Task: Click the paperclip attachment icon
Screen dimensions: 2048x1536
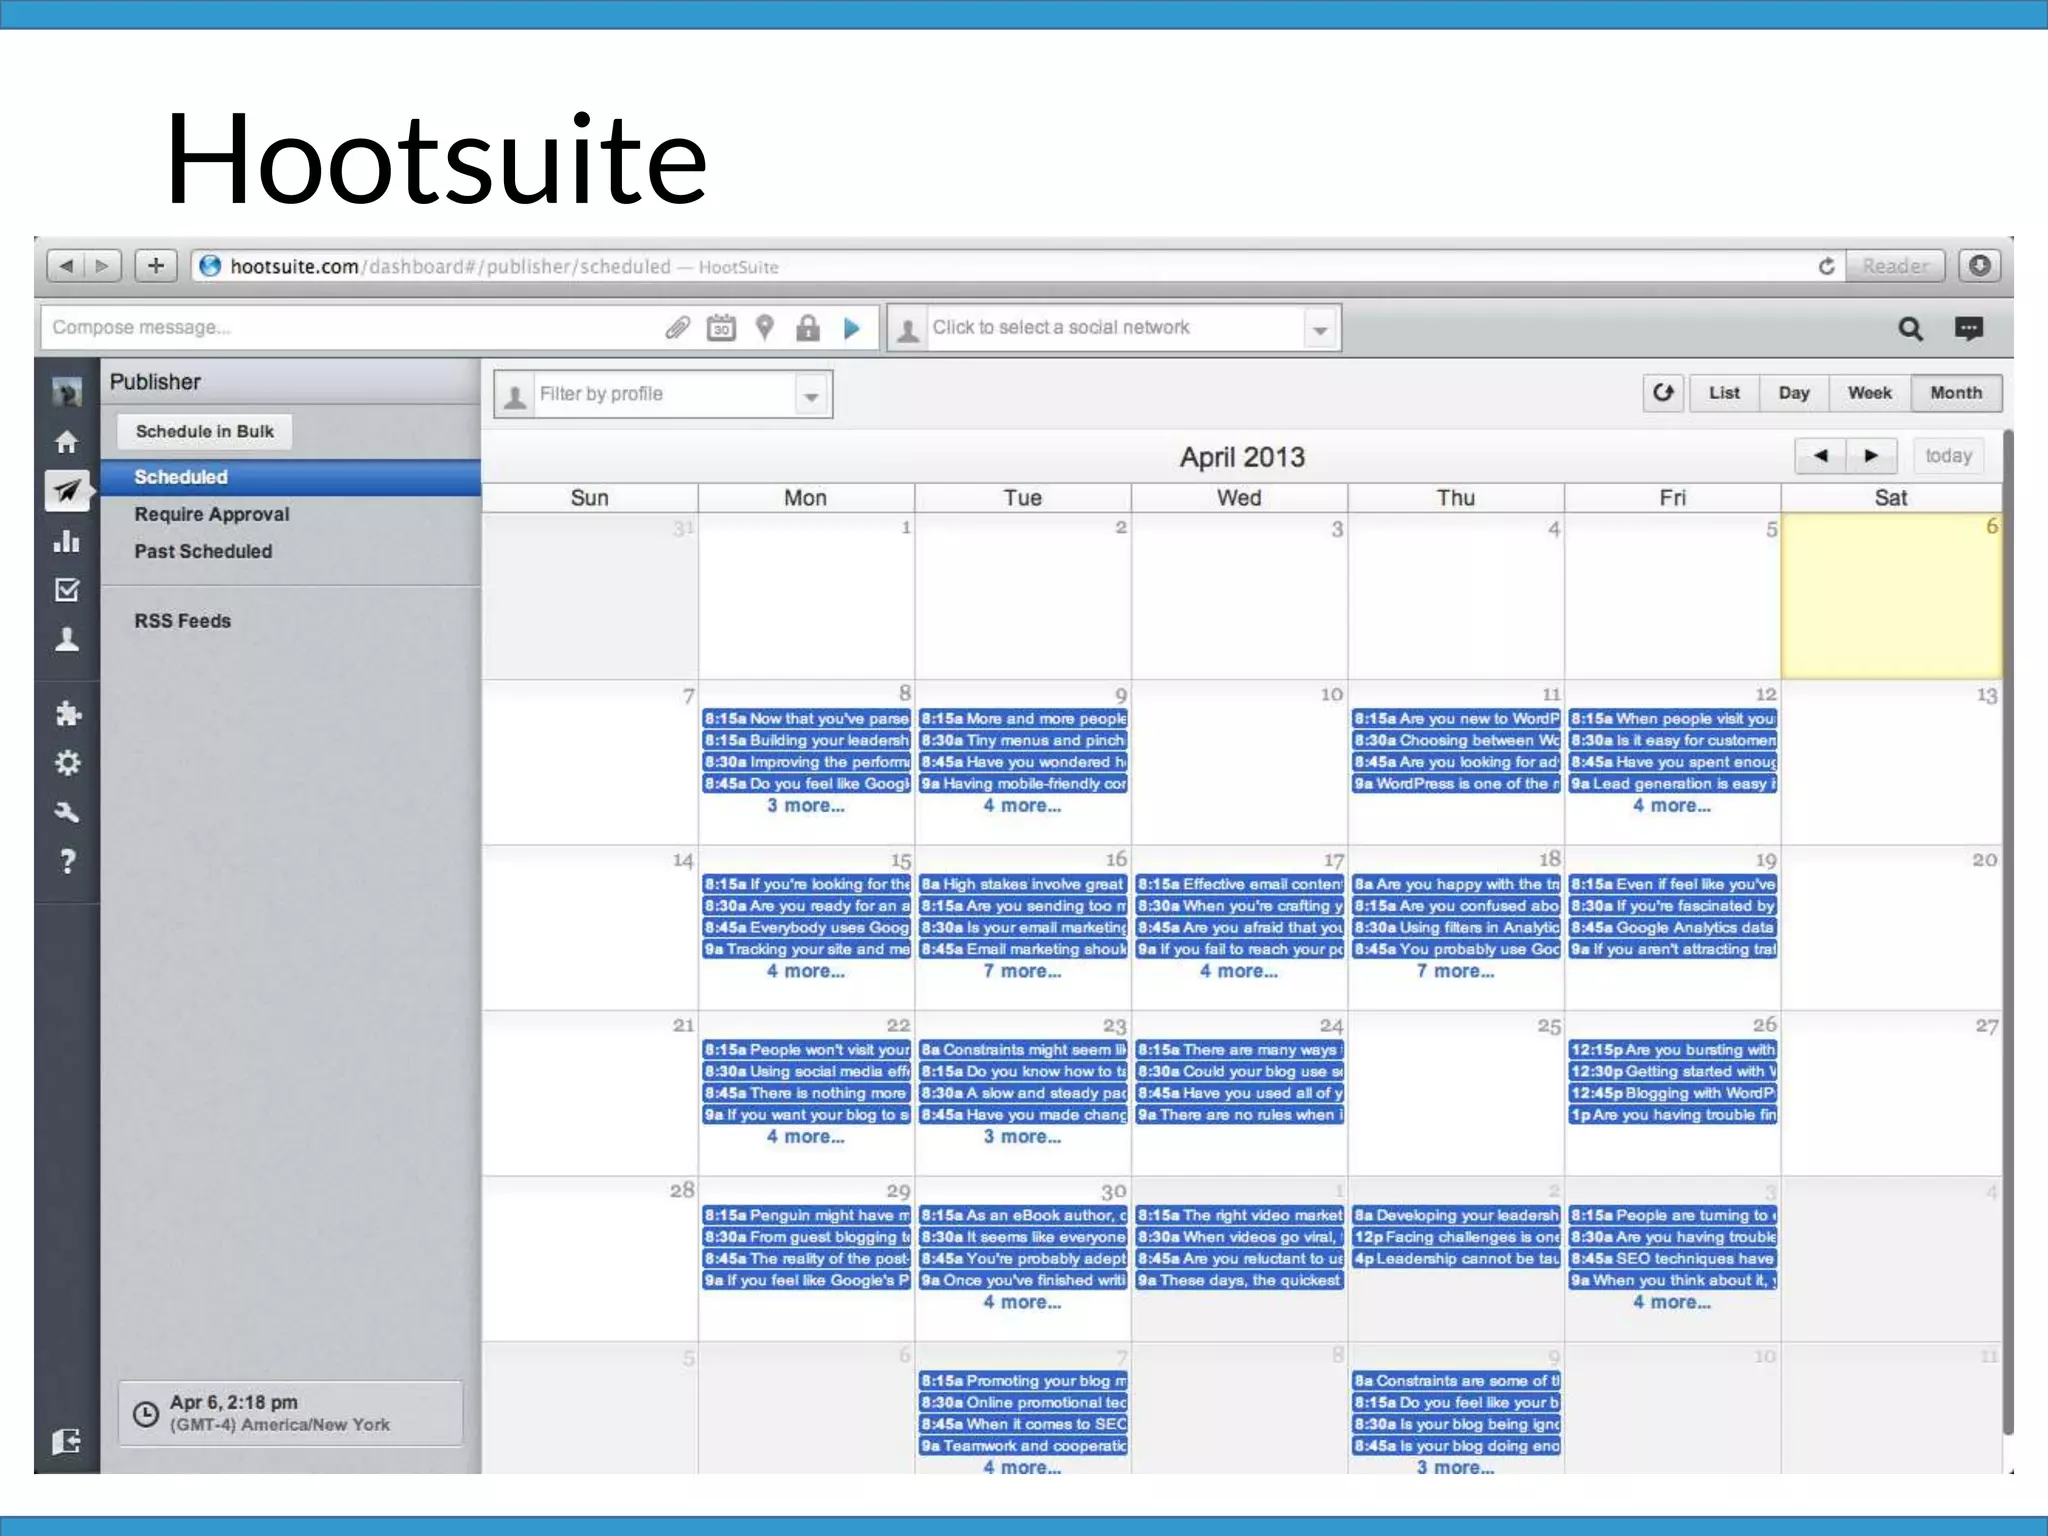Action: pos(677,328)
